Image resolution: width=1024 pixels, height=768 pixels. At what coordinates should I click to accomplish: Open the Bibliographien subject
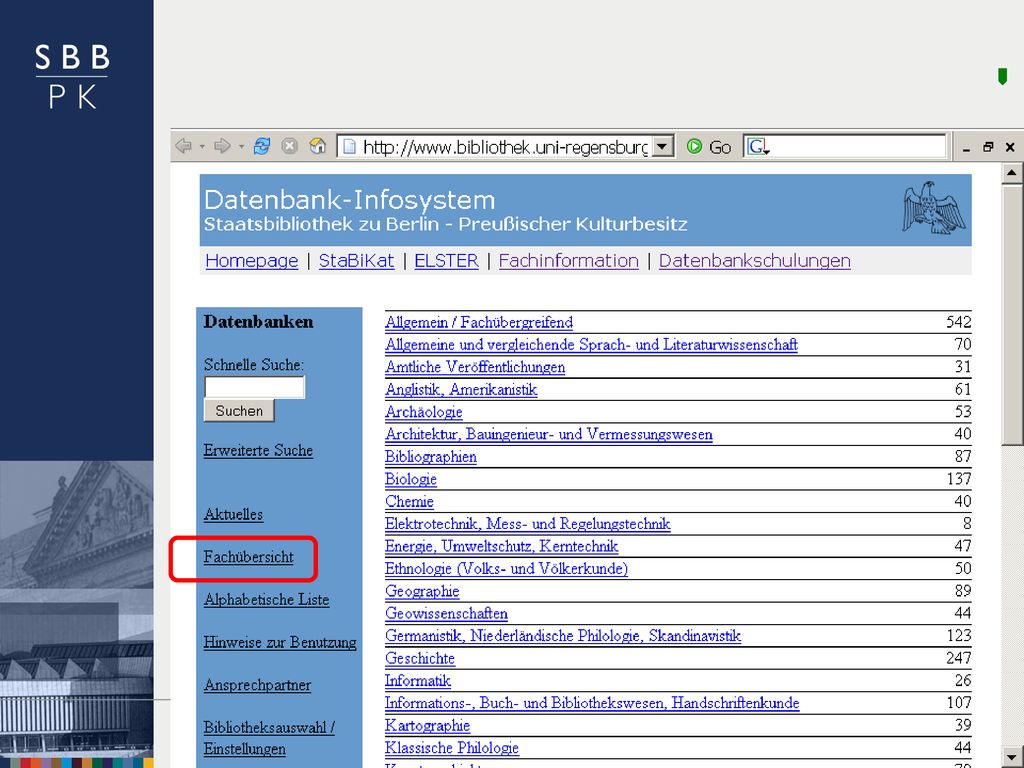431,456
